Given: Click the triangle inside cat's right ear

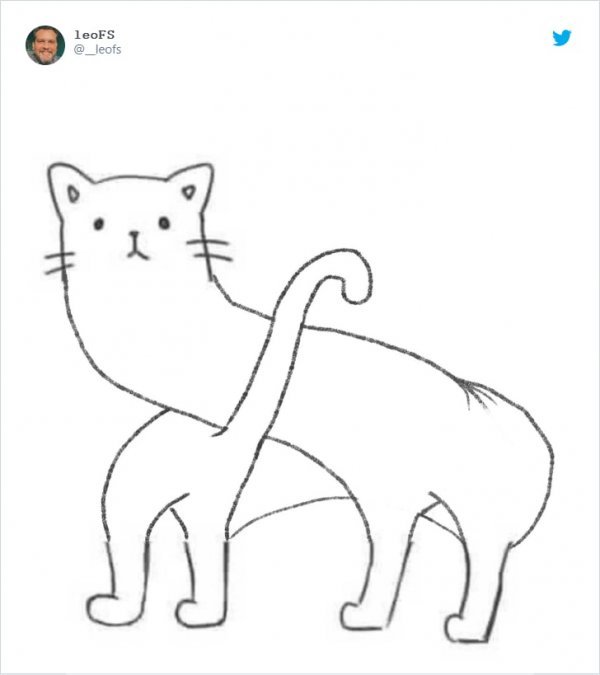Looking at the screenshot, I should click(189, 192).
